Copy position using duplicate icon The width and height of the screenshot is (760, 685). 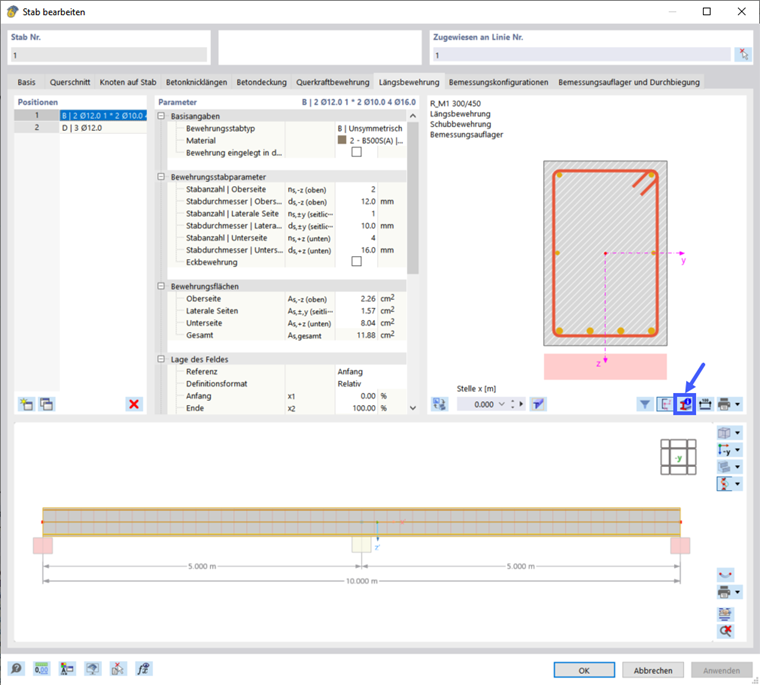47,404
